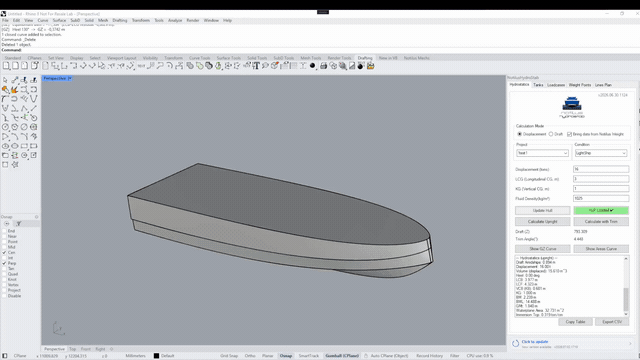This screenshot has height=360, width=640.
Task: Click the print icon in the toolbar
Action: pos(324,66)
